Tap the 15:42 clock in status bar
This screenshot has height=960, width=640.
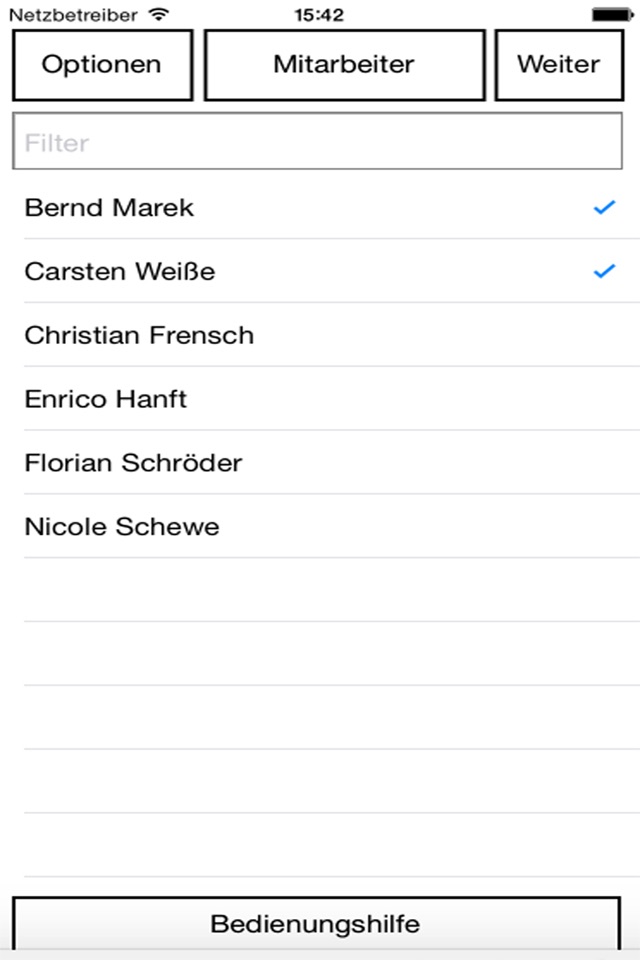[319, 15]
